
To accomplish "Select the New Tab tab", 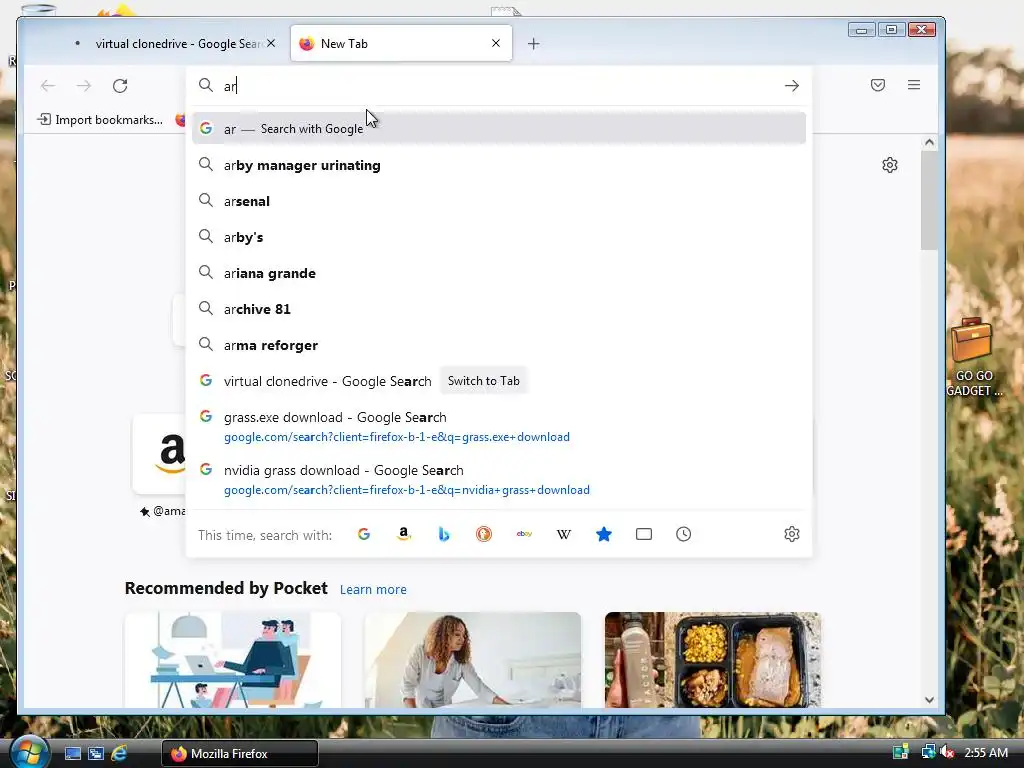I will [401, 44].
